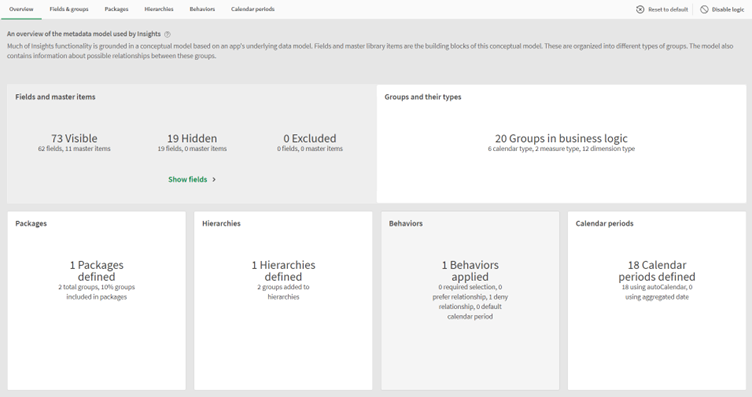Click the '0 fields, 0 master items' text
The height and width of the screenshot is (397, 752).
pyautogui.click(x=310, y=149)
